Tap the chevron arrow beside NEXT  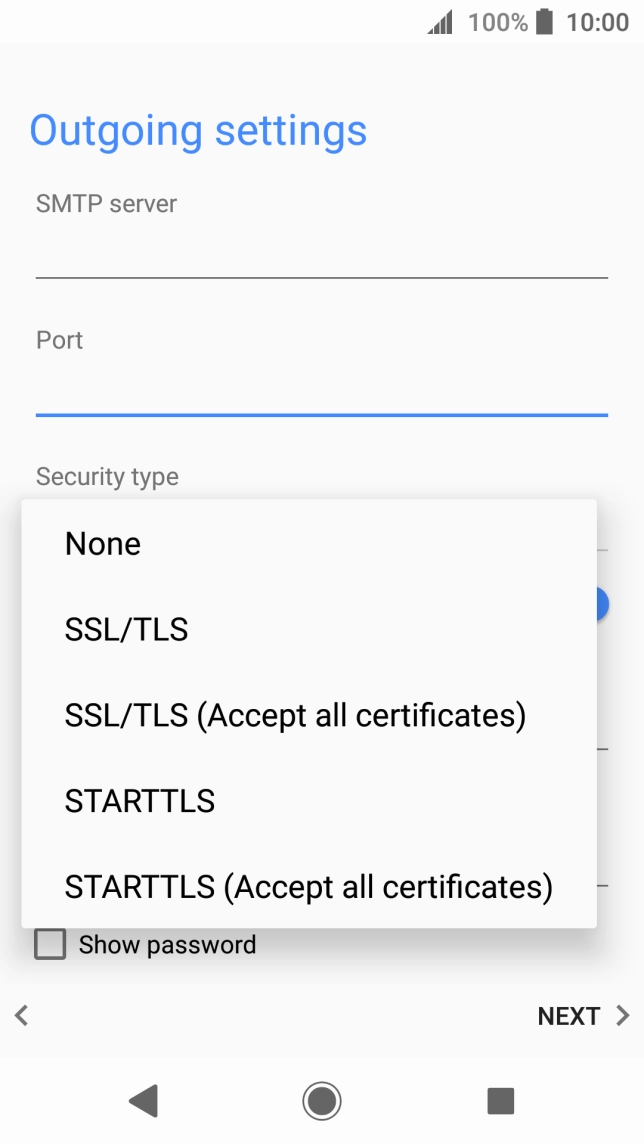coord(622,1015)
